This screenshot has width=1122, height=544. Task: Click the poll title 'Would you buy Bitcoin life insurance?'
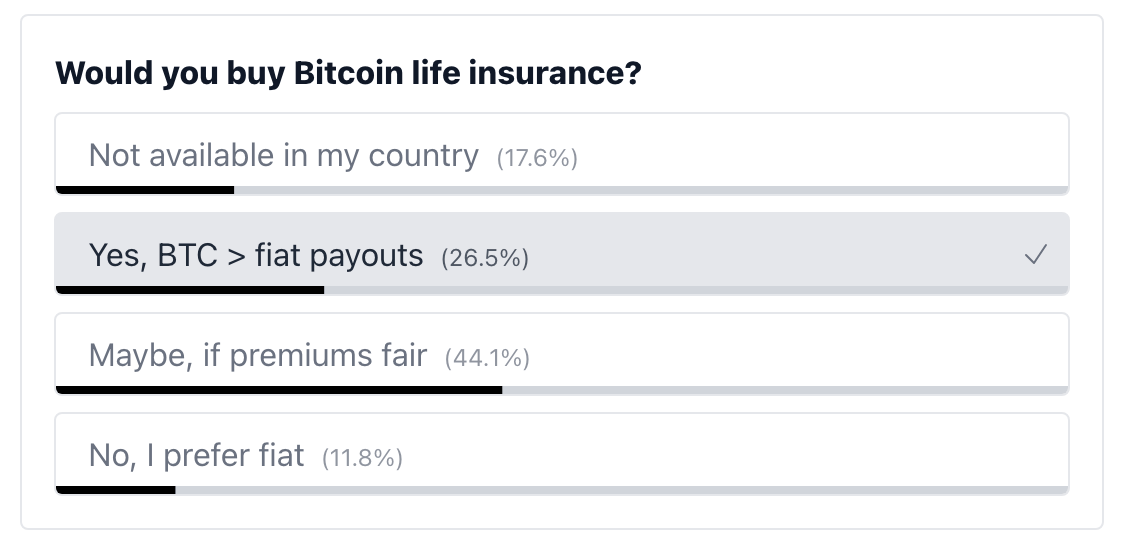click(348, 73)
